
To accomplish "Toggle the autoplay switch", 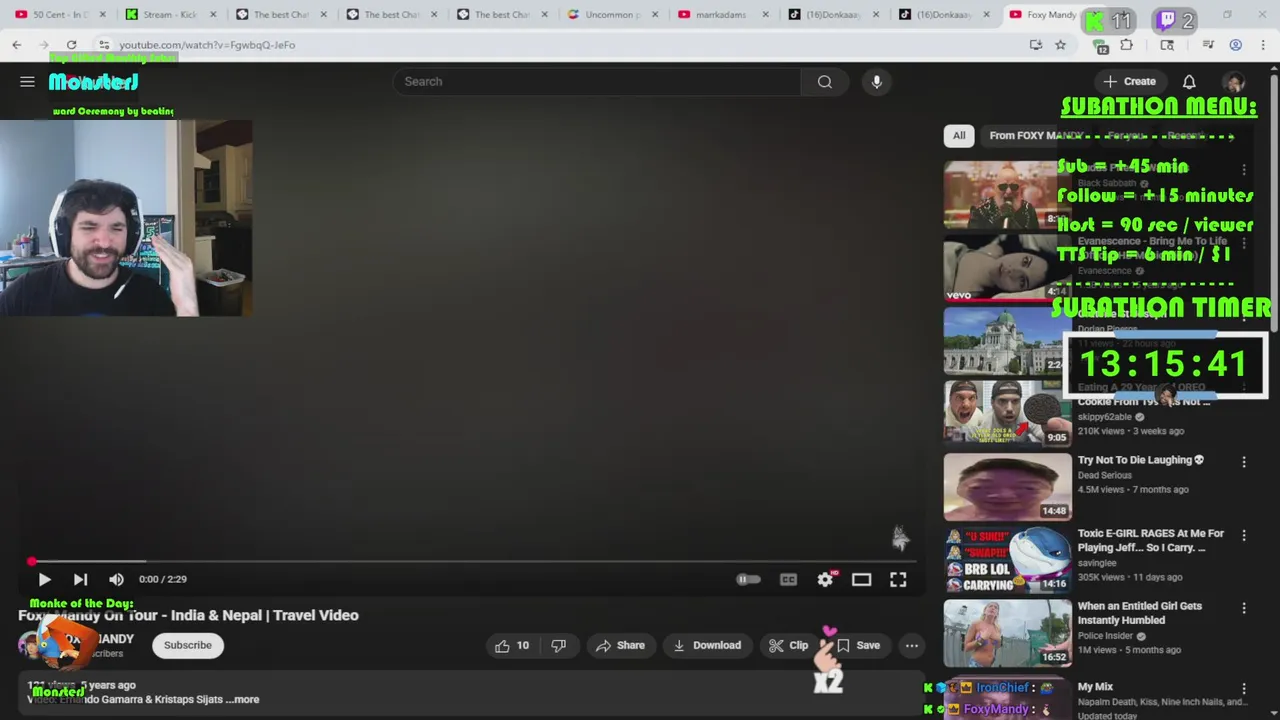I will coord(748,579).
